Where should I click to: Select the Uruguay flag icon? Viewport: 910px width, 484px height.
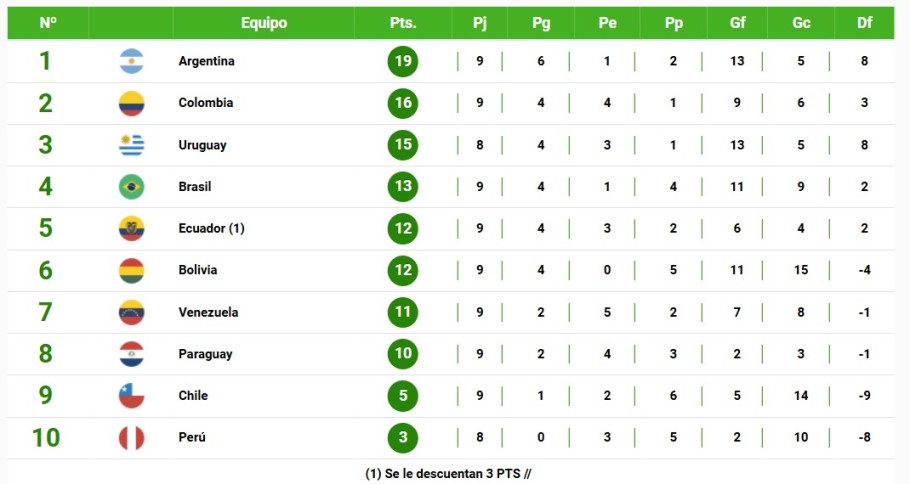coord(132,145)
